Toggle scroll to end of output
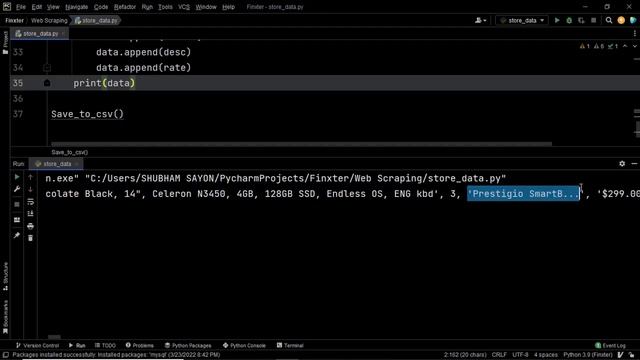Image resolution: width=640 pixels, height=360 pixels. [31, 213]
